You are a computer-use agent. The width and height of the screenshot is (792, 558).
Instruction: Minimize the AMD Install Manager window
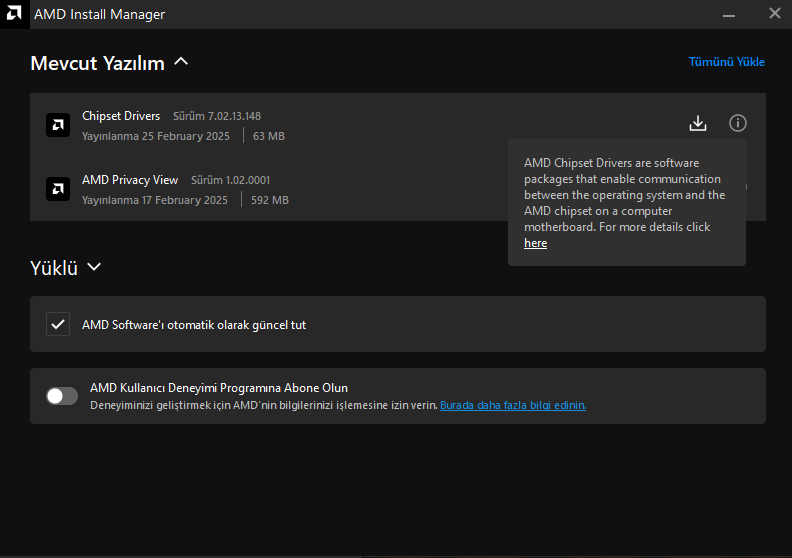pyautogui.click(x=728, y=15)
